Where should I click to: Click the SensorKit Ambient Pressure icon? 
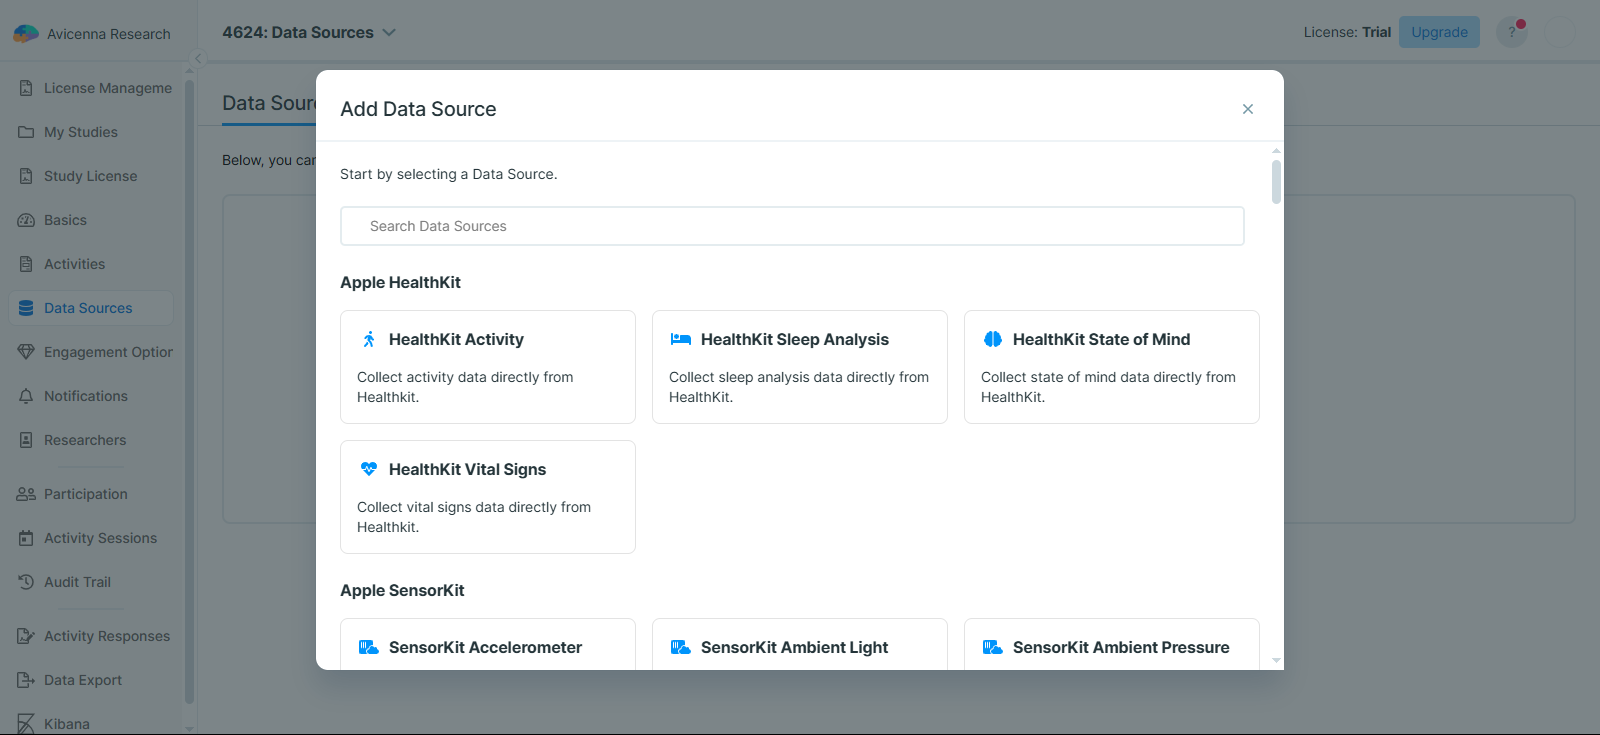point(993,647)
